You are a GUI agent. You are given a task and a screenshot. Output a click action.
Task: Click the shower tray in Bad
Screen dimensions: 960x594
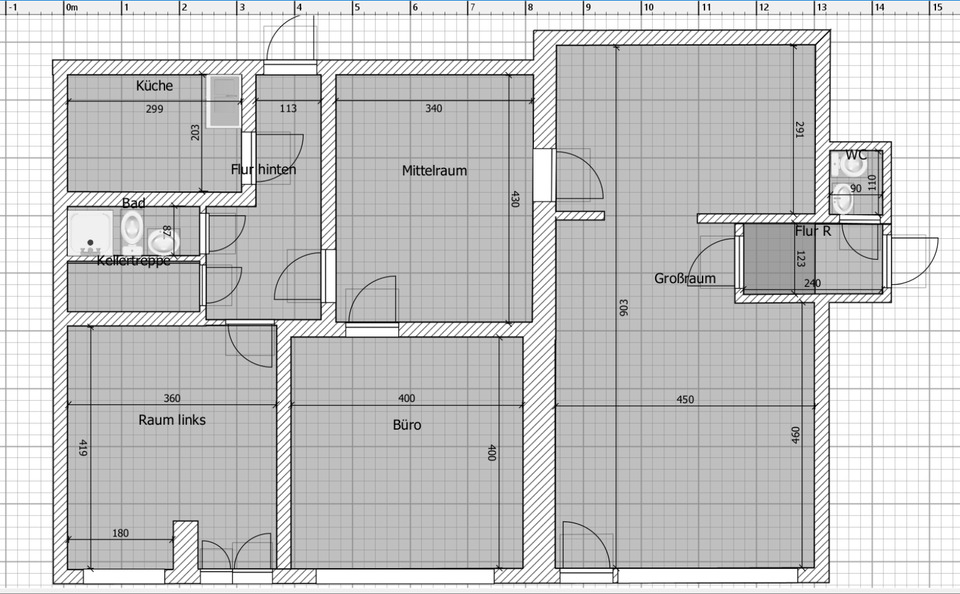(x=93, y=233)
